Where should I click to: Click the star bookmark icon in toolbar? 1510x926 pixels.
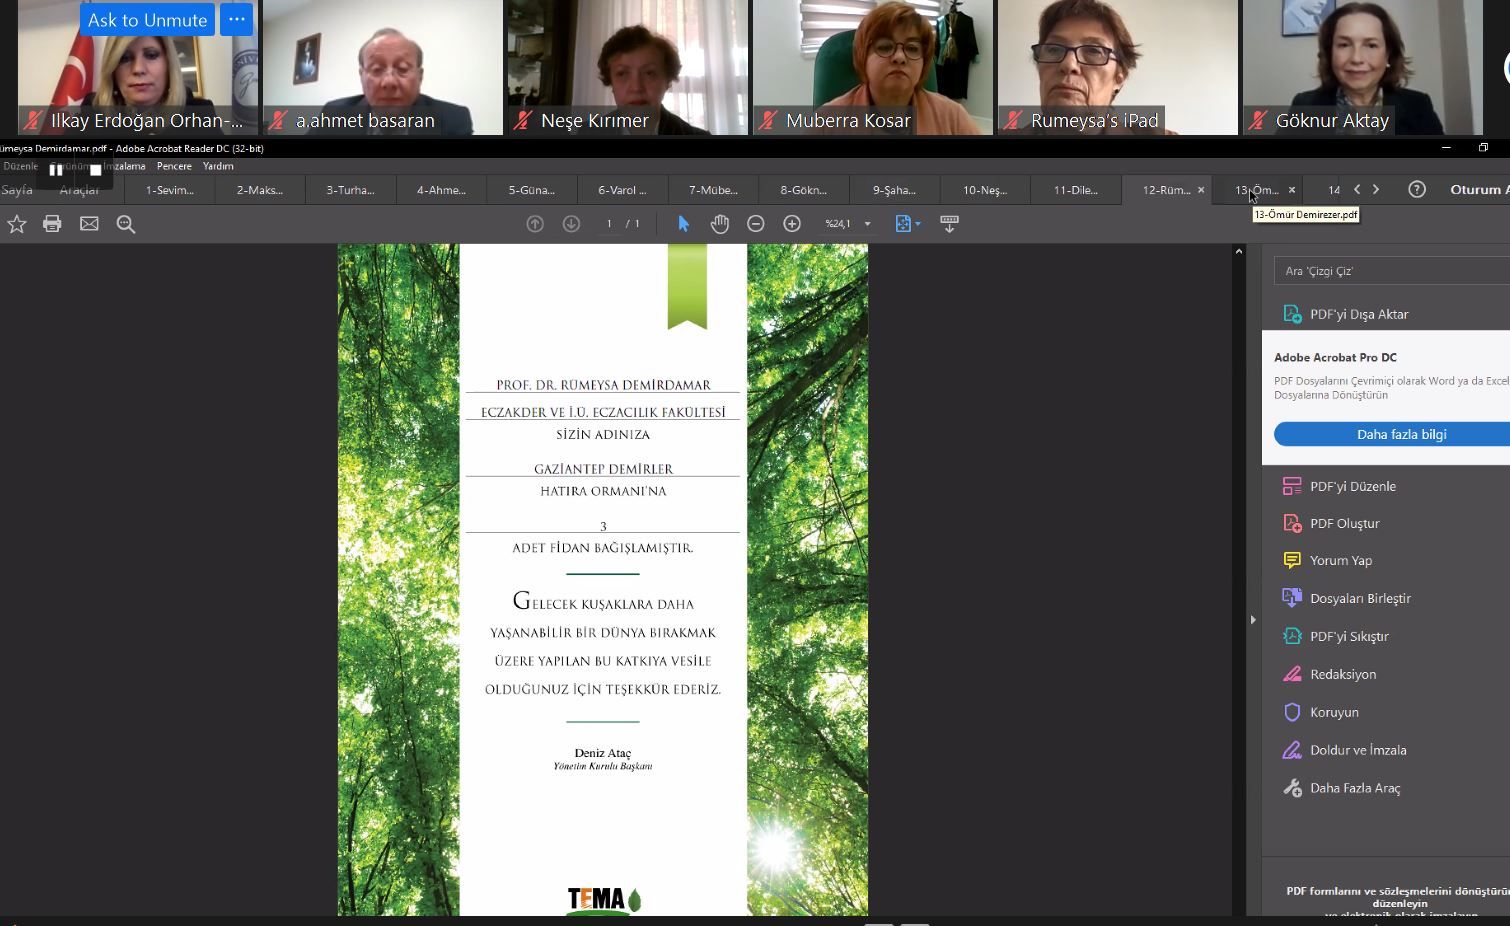click(x=17, y=224)
